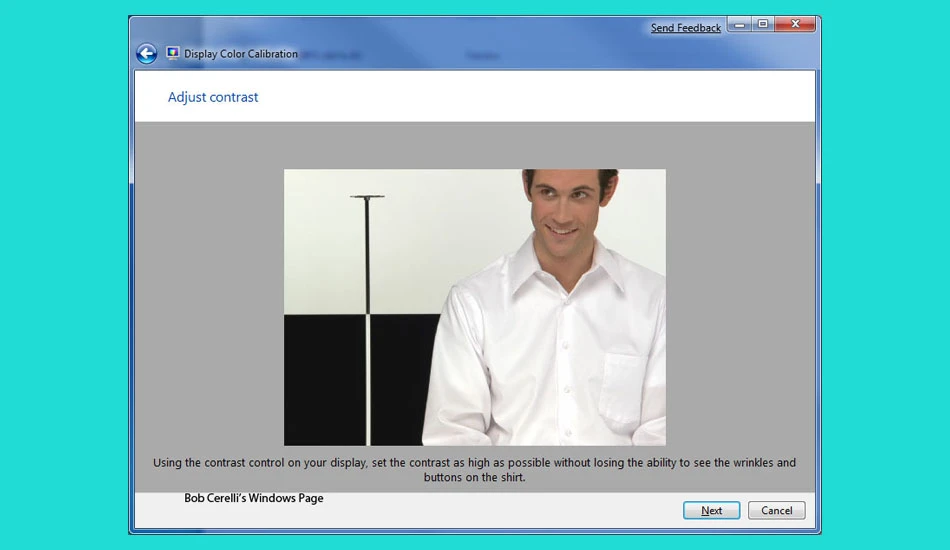The width and height of the screenshot is (950, 550).
Task: Click the contrast sample photo of the man
Action: (x=474, y=307)
